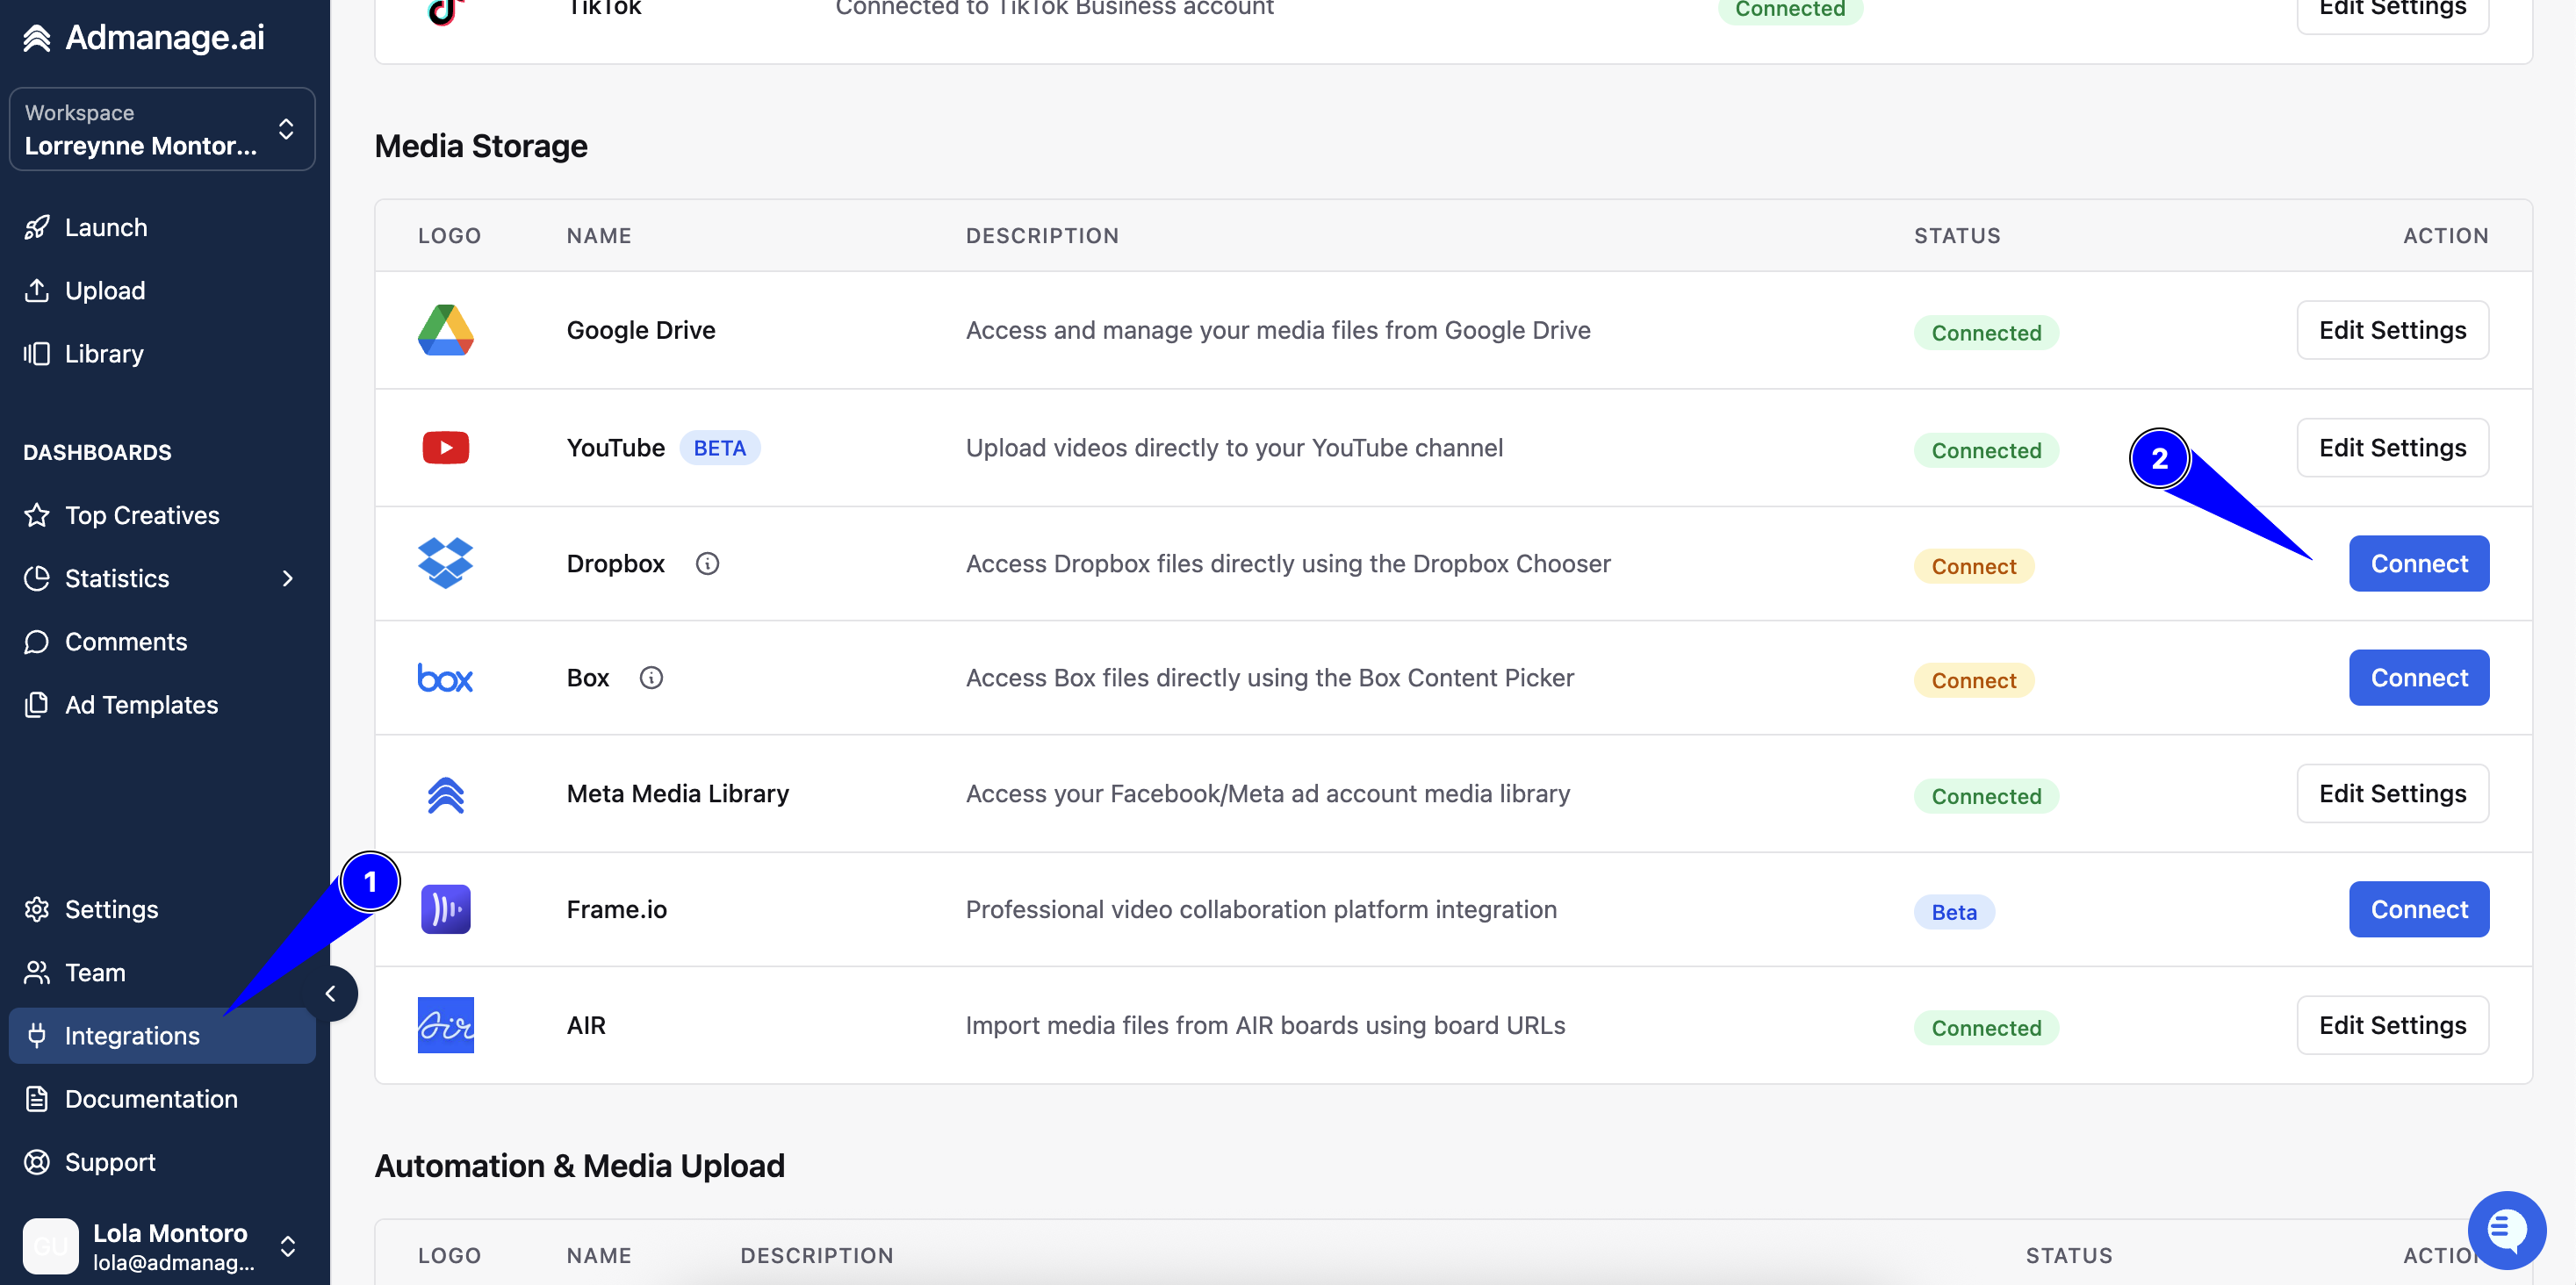Connect the Frame.io integration
2576x1285 pixels.
2419,909
